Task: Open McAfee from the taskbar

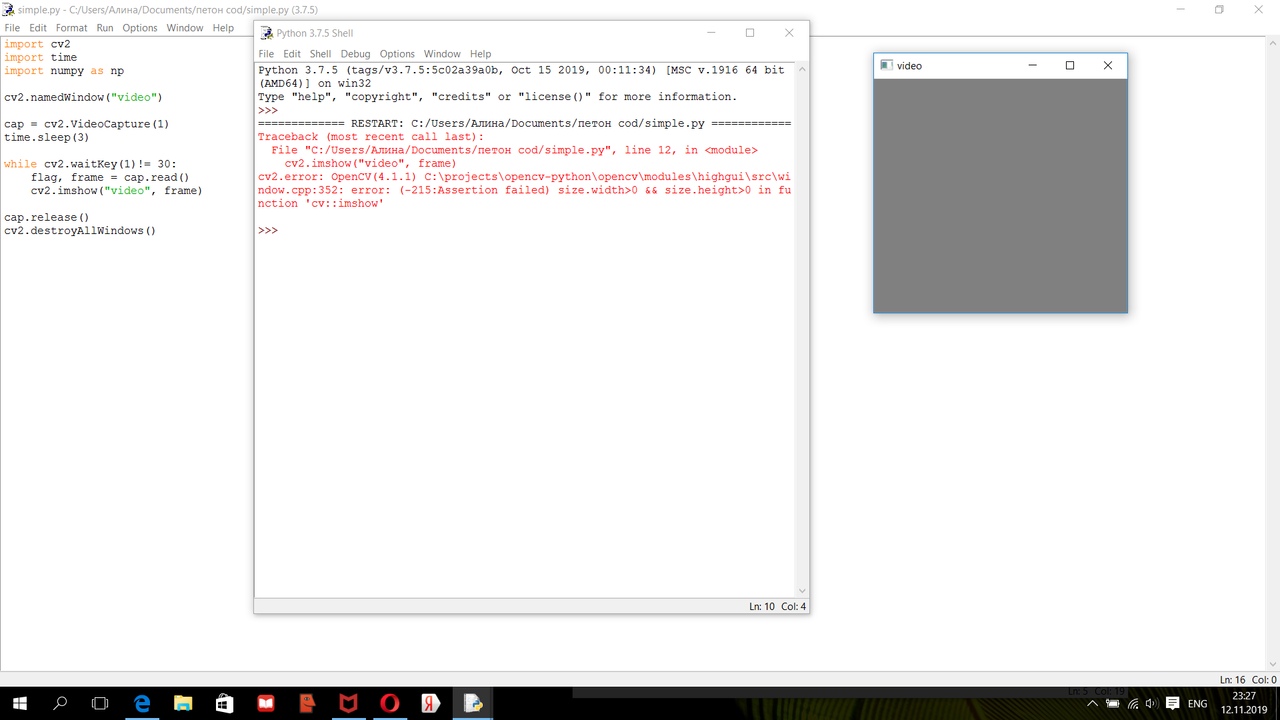Action: (348, 703)
